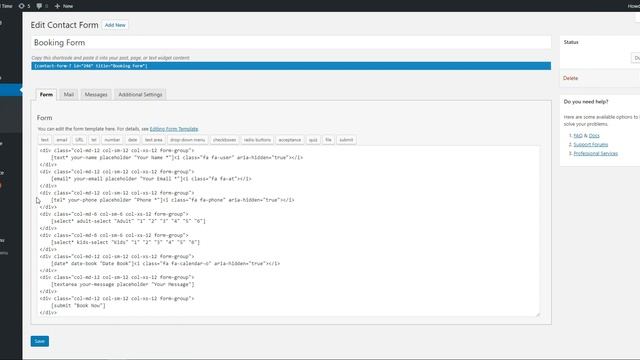Insert a checkboxes tag
This screenshot has height=360, width=640.
224,140
